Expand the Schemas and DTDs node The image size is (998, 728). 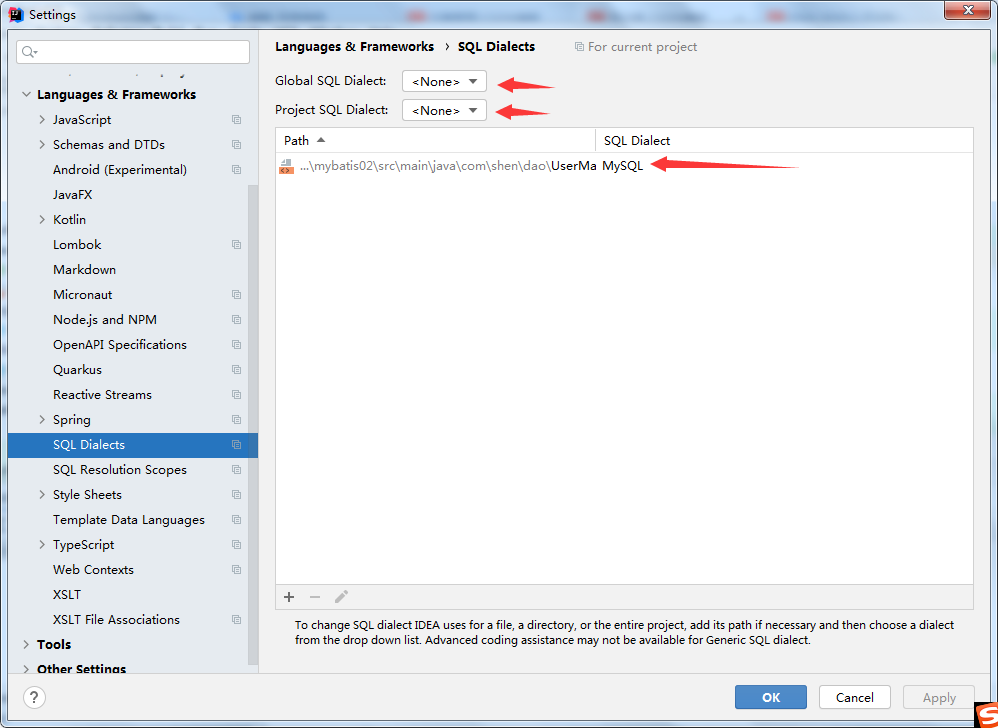[42, 145]
